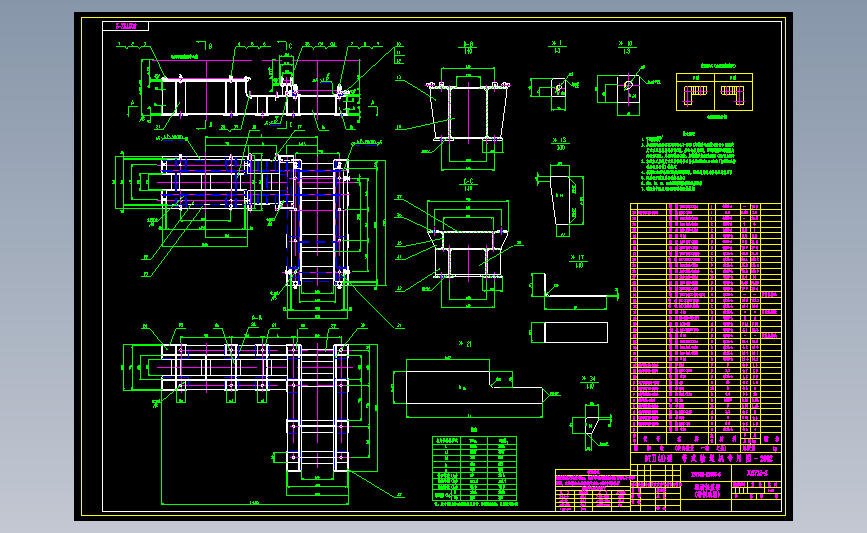Click the yellow box with two L-shaped diagrams
The image size is (867, 533).
coord(714,92)
